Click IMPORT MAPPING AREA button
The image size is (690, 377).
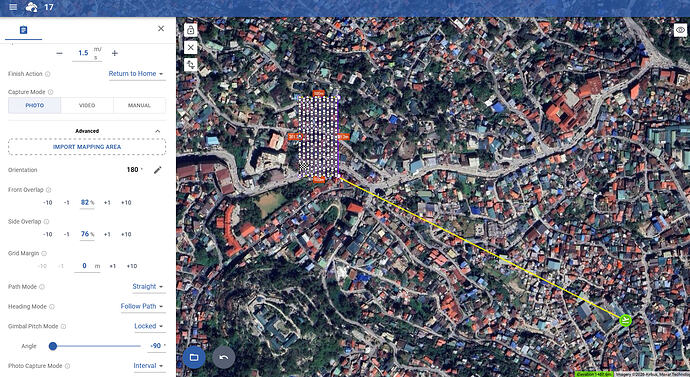point(87,147)
